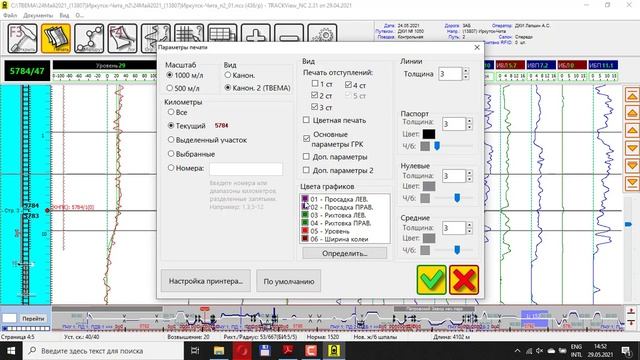
Task: Click the plus toolbar icon
Action: (256, 33)
